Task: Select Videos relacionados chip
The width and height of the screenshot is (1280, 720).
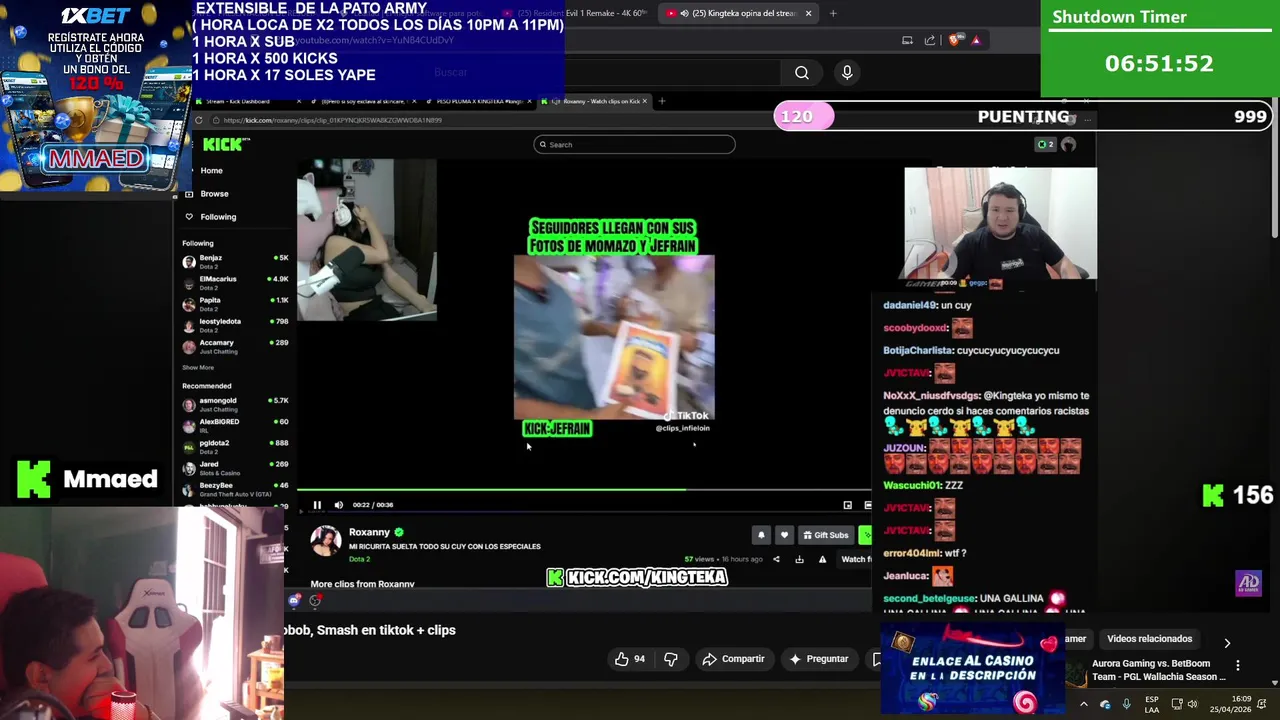Action: 1149,639
